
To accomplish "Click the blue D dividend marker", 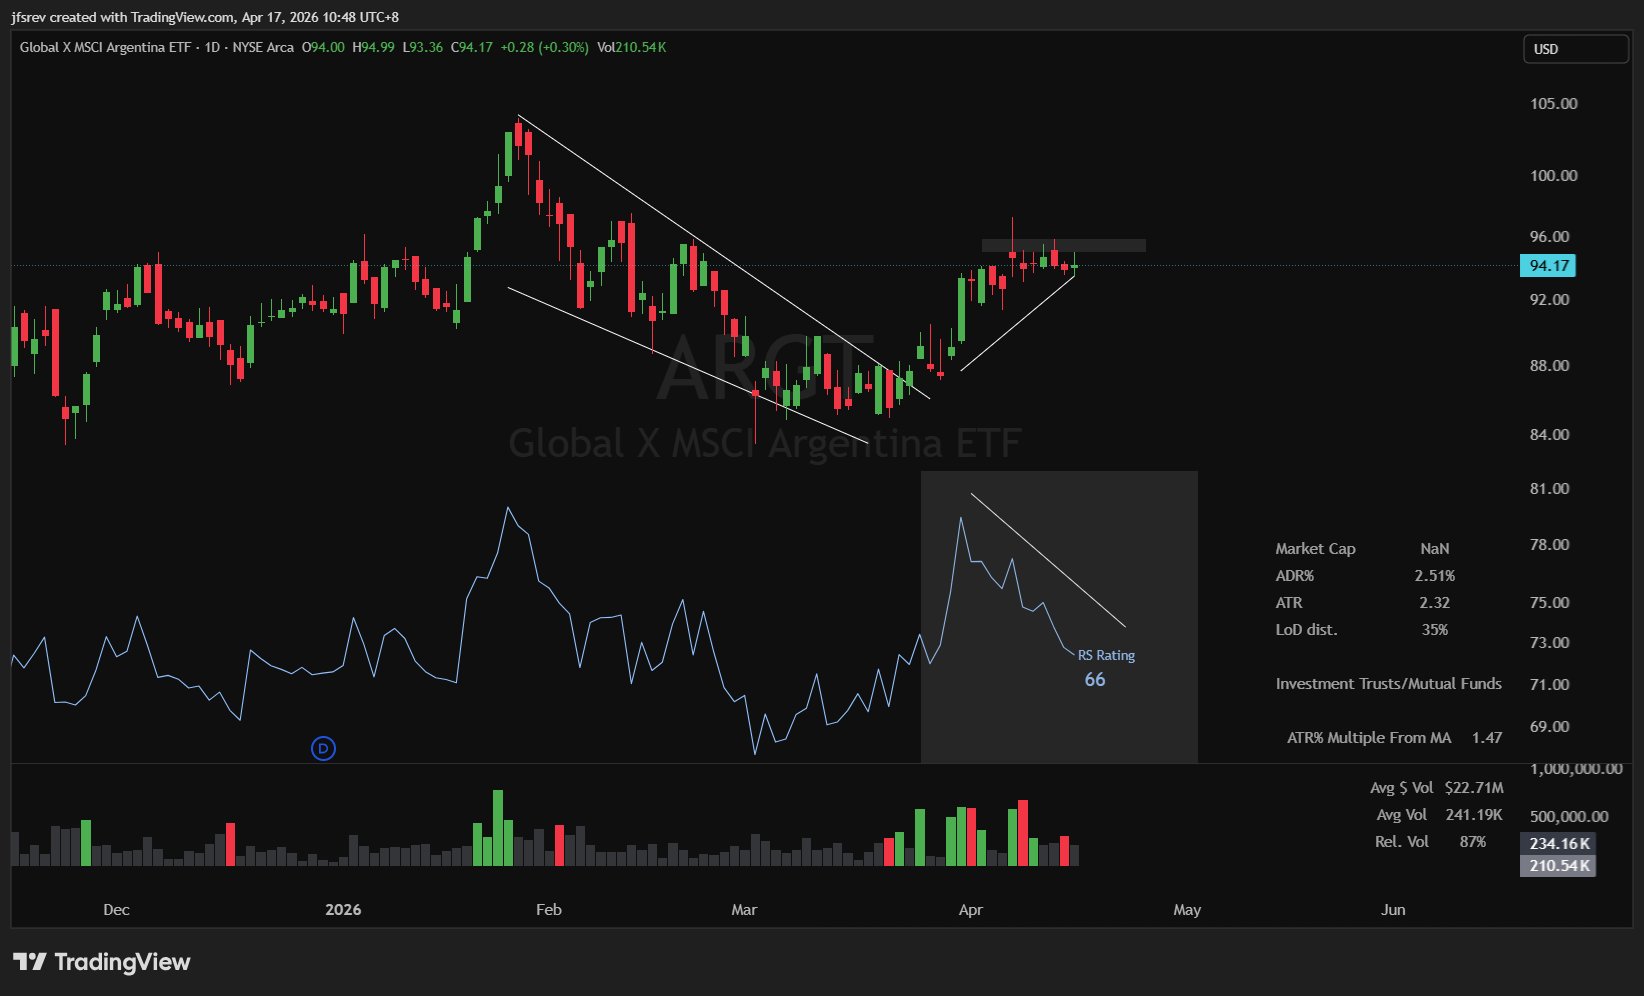I will 323,748.
